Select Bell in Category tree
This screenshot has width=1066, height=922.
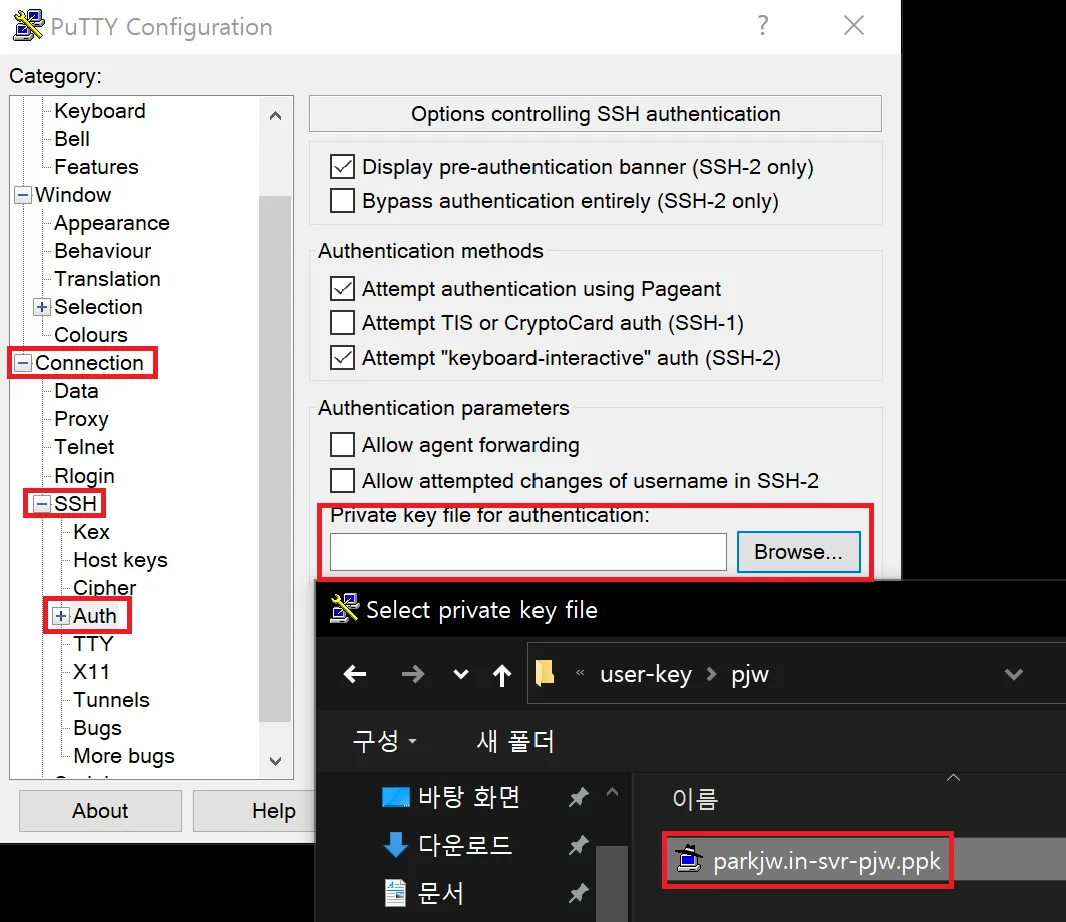point(72,139)
